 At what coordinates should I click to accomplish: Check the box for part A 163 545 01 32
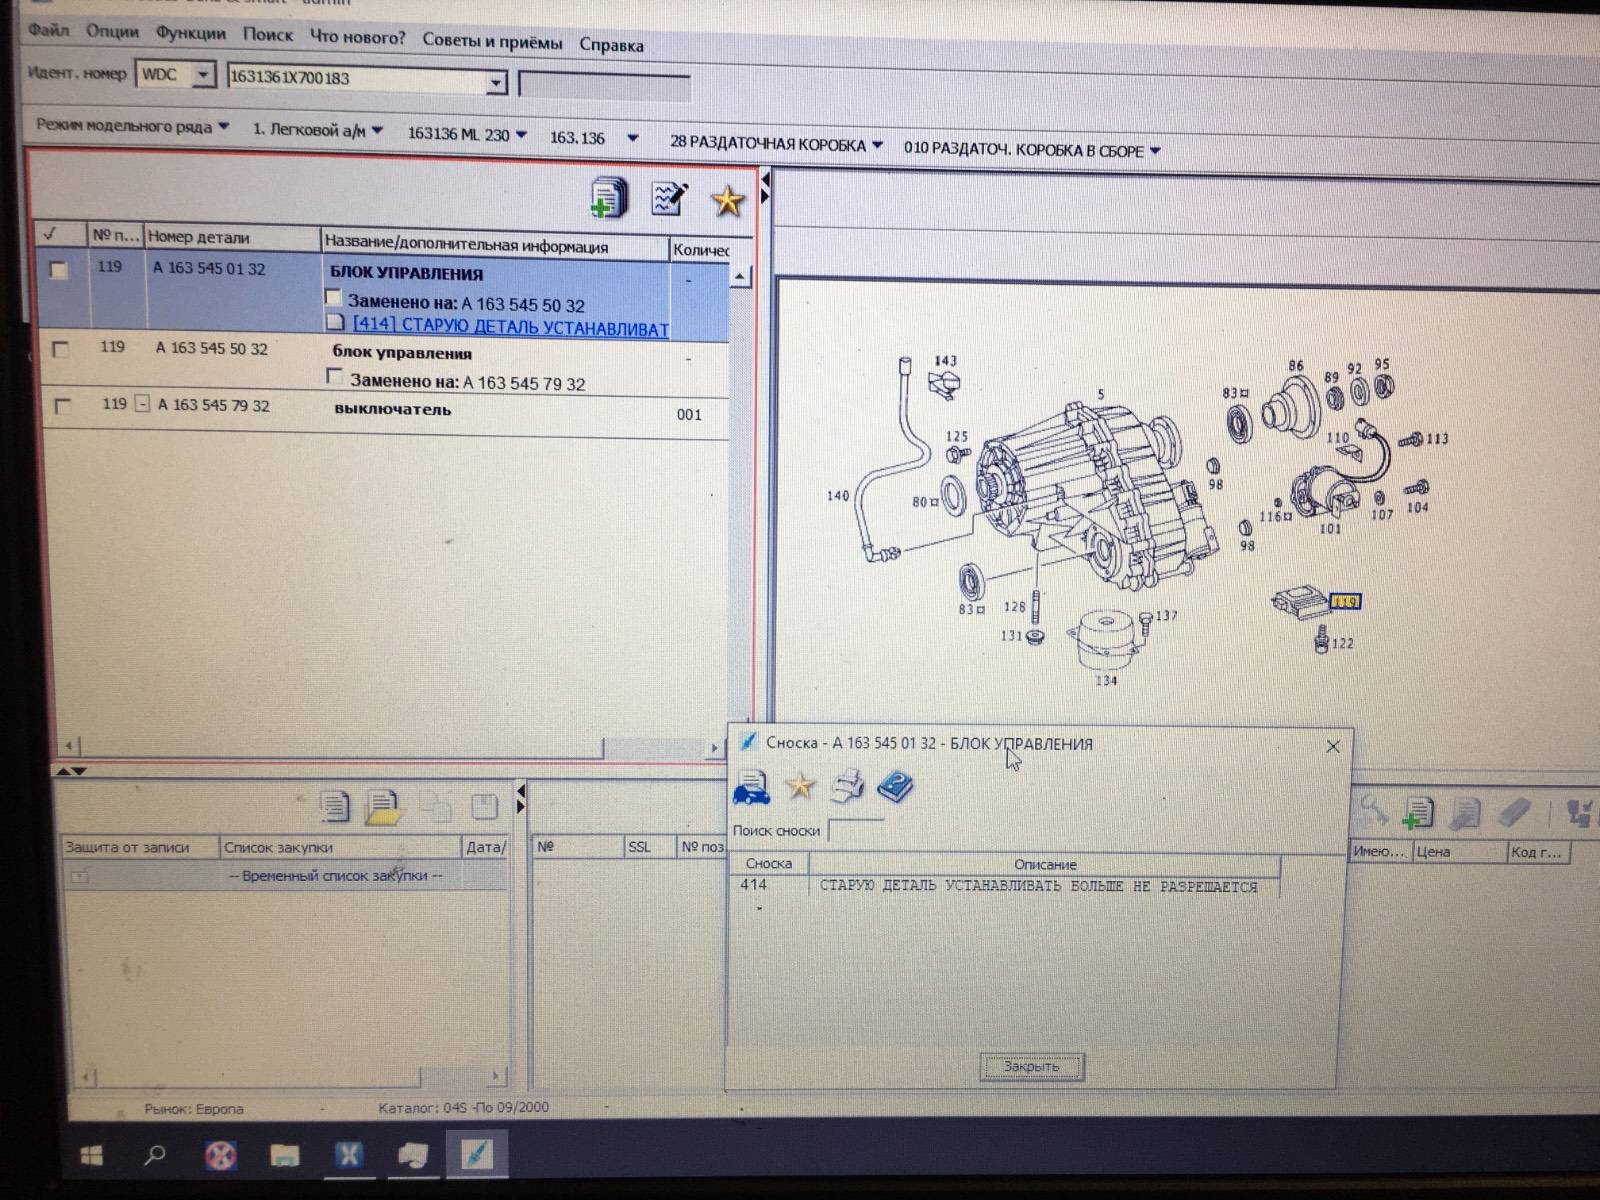tap(59, 270)
